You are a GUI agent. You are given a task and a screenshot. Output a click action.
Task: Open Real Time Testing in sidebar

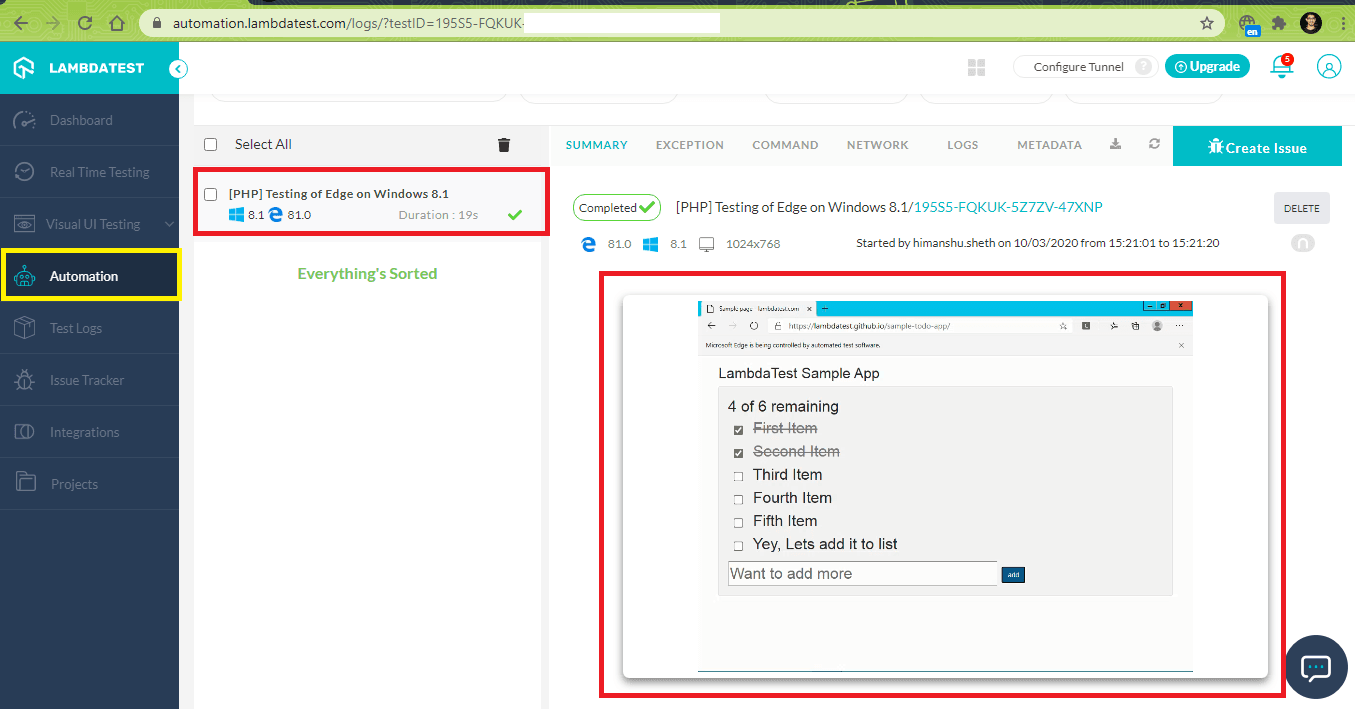click(x=89, y=172)
